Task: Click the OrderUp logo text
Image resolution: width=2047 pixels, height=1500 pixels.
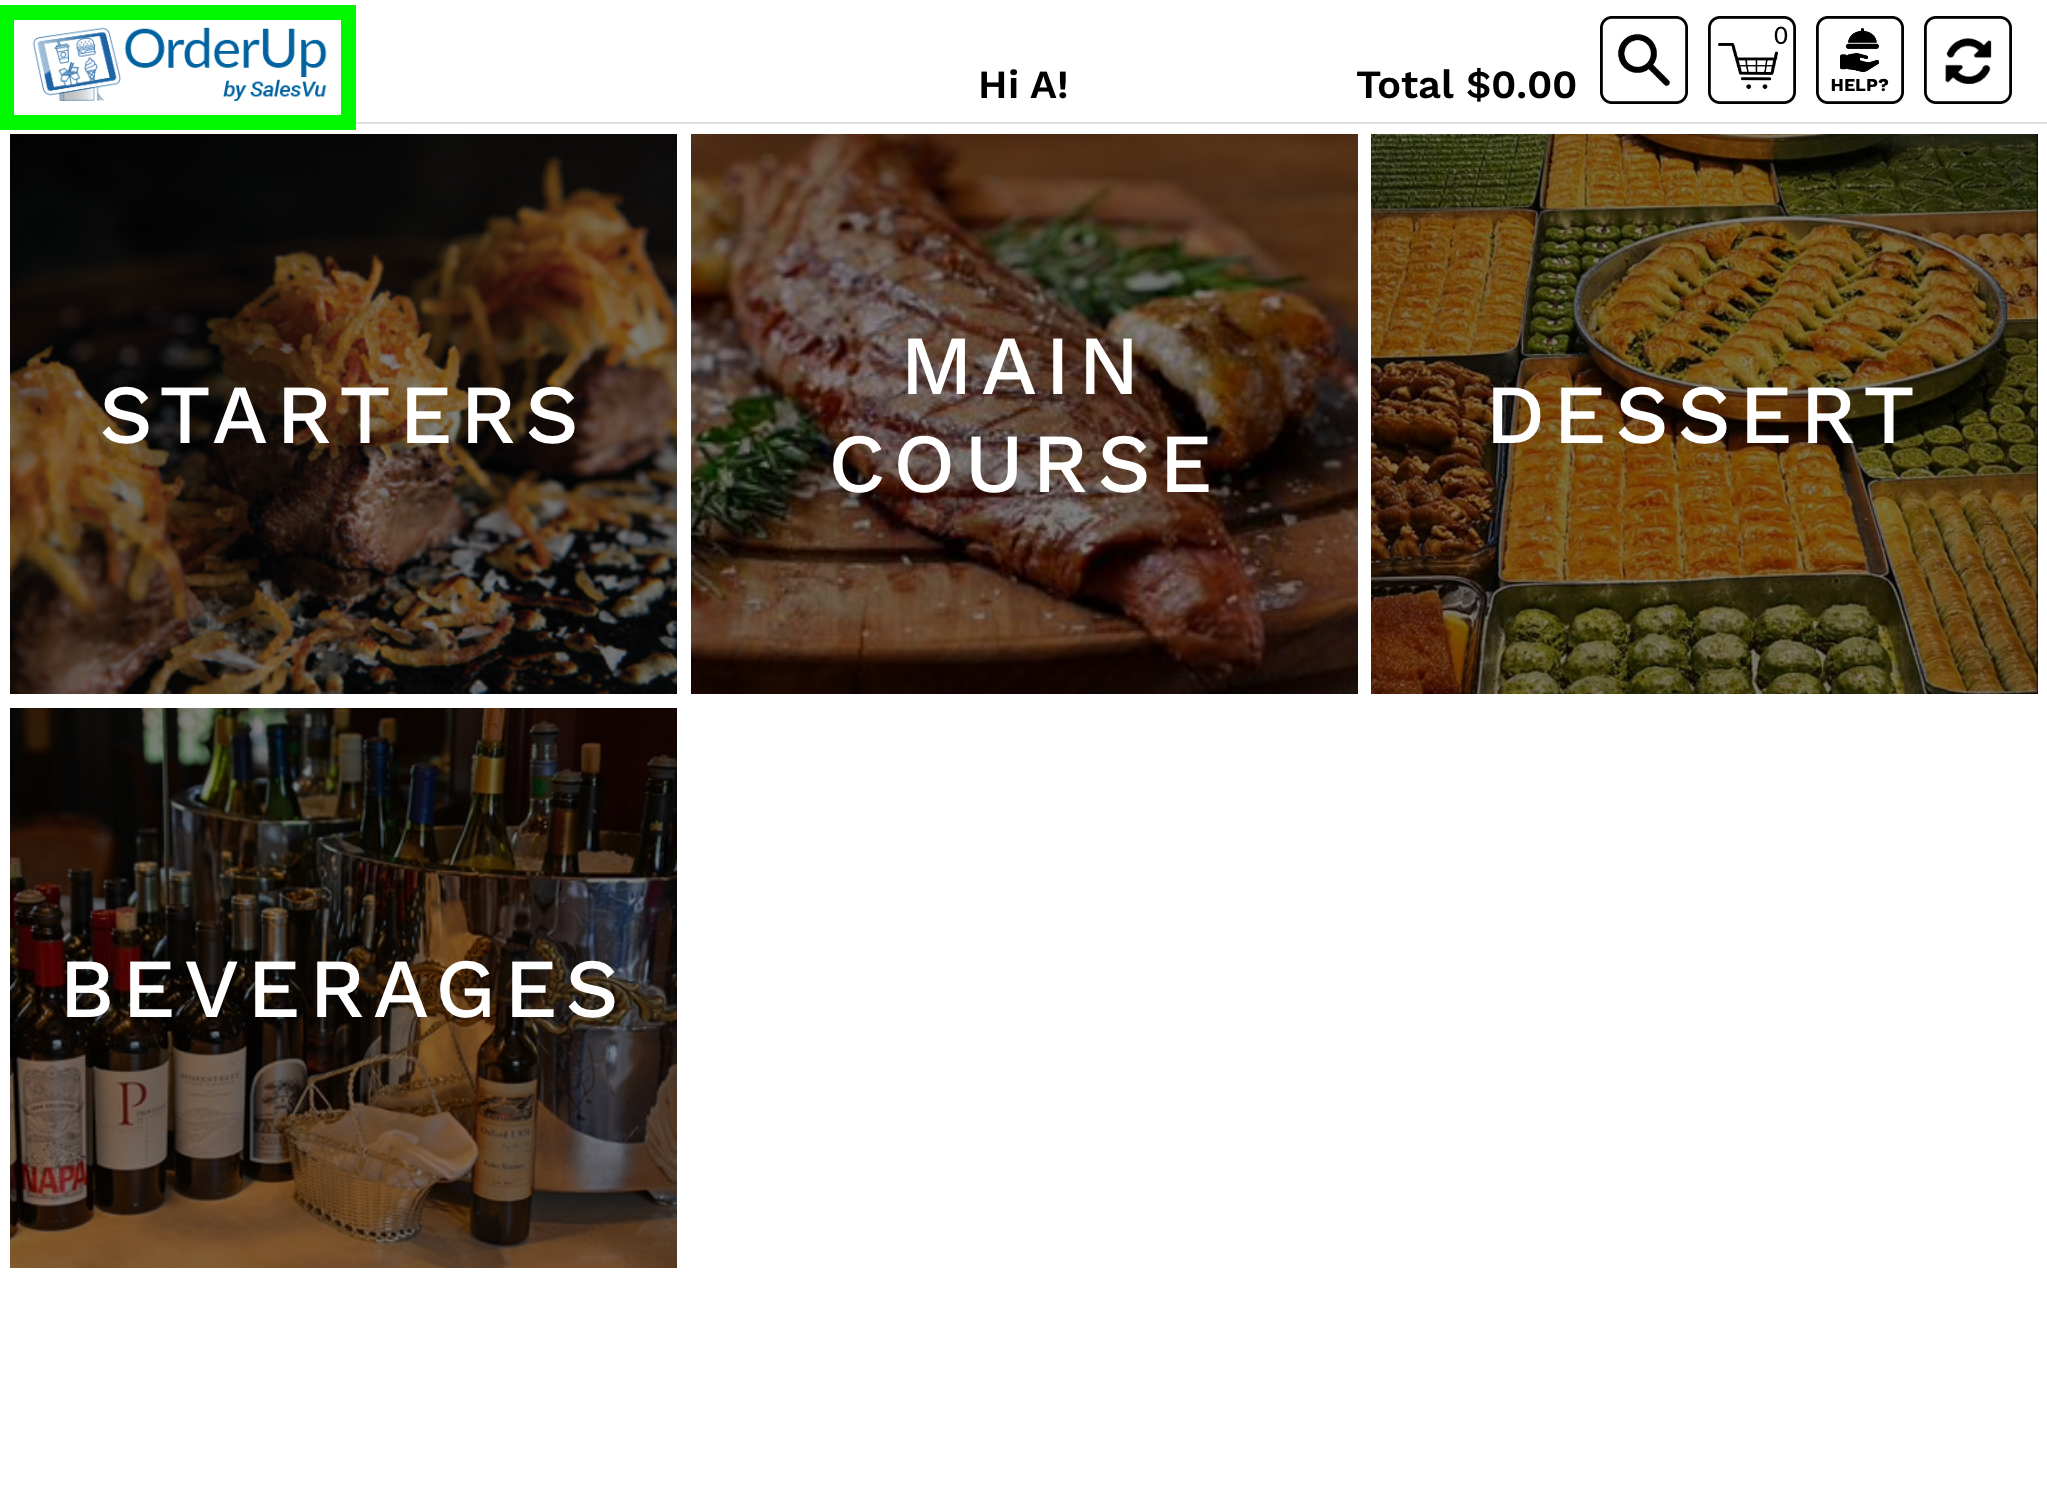Action: click(225, 50)
